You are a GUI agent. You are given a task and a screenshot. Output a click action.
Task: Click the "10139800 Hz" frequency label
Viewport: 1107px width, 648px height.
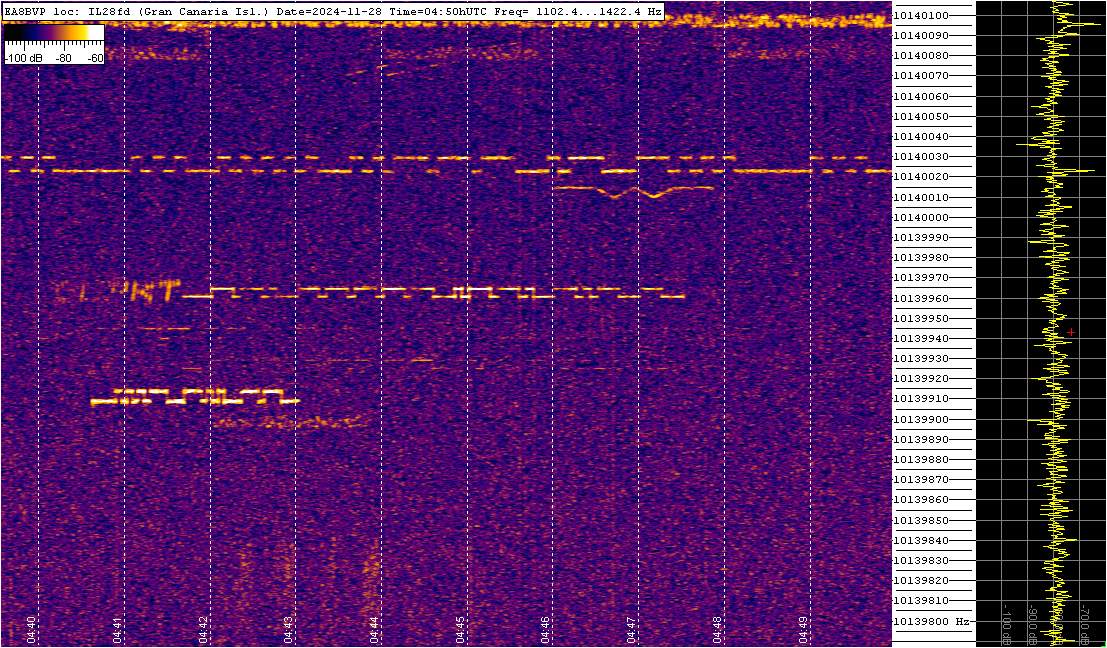click(x=930, y=621)
